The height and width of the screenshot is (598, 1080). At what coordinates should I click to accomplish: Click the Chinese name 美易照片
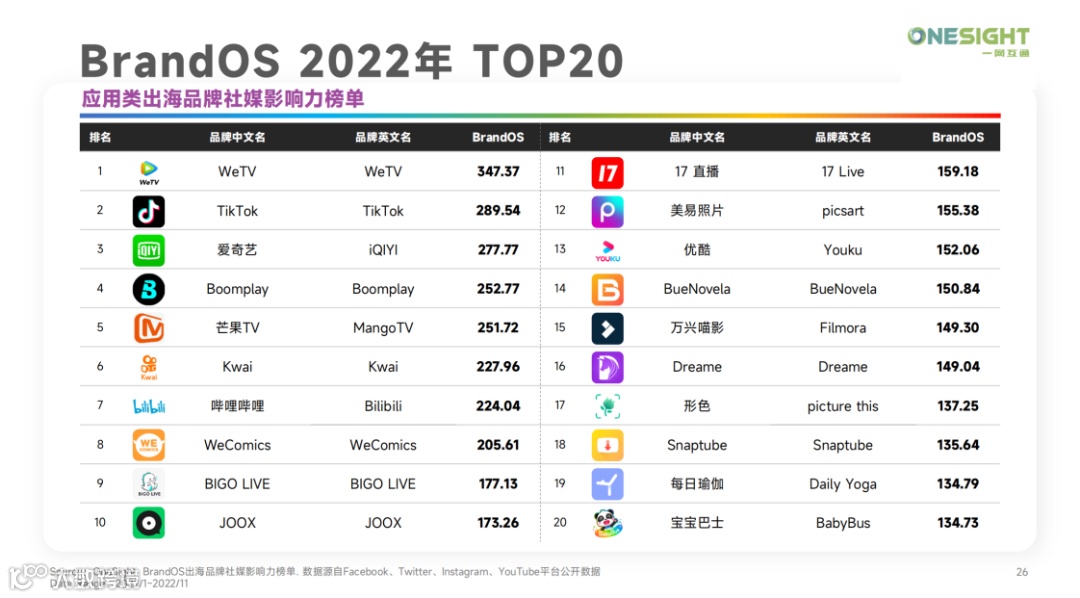[x=697, y=211]
